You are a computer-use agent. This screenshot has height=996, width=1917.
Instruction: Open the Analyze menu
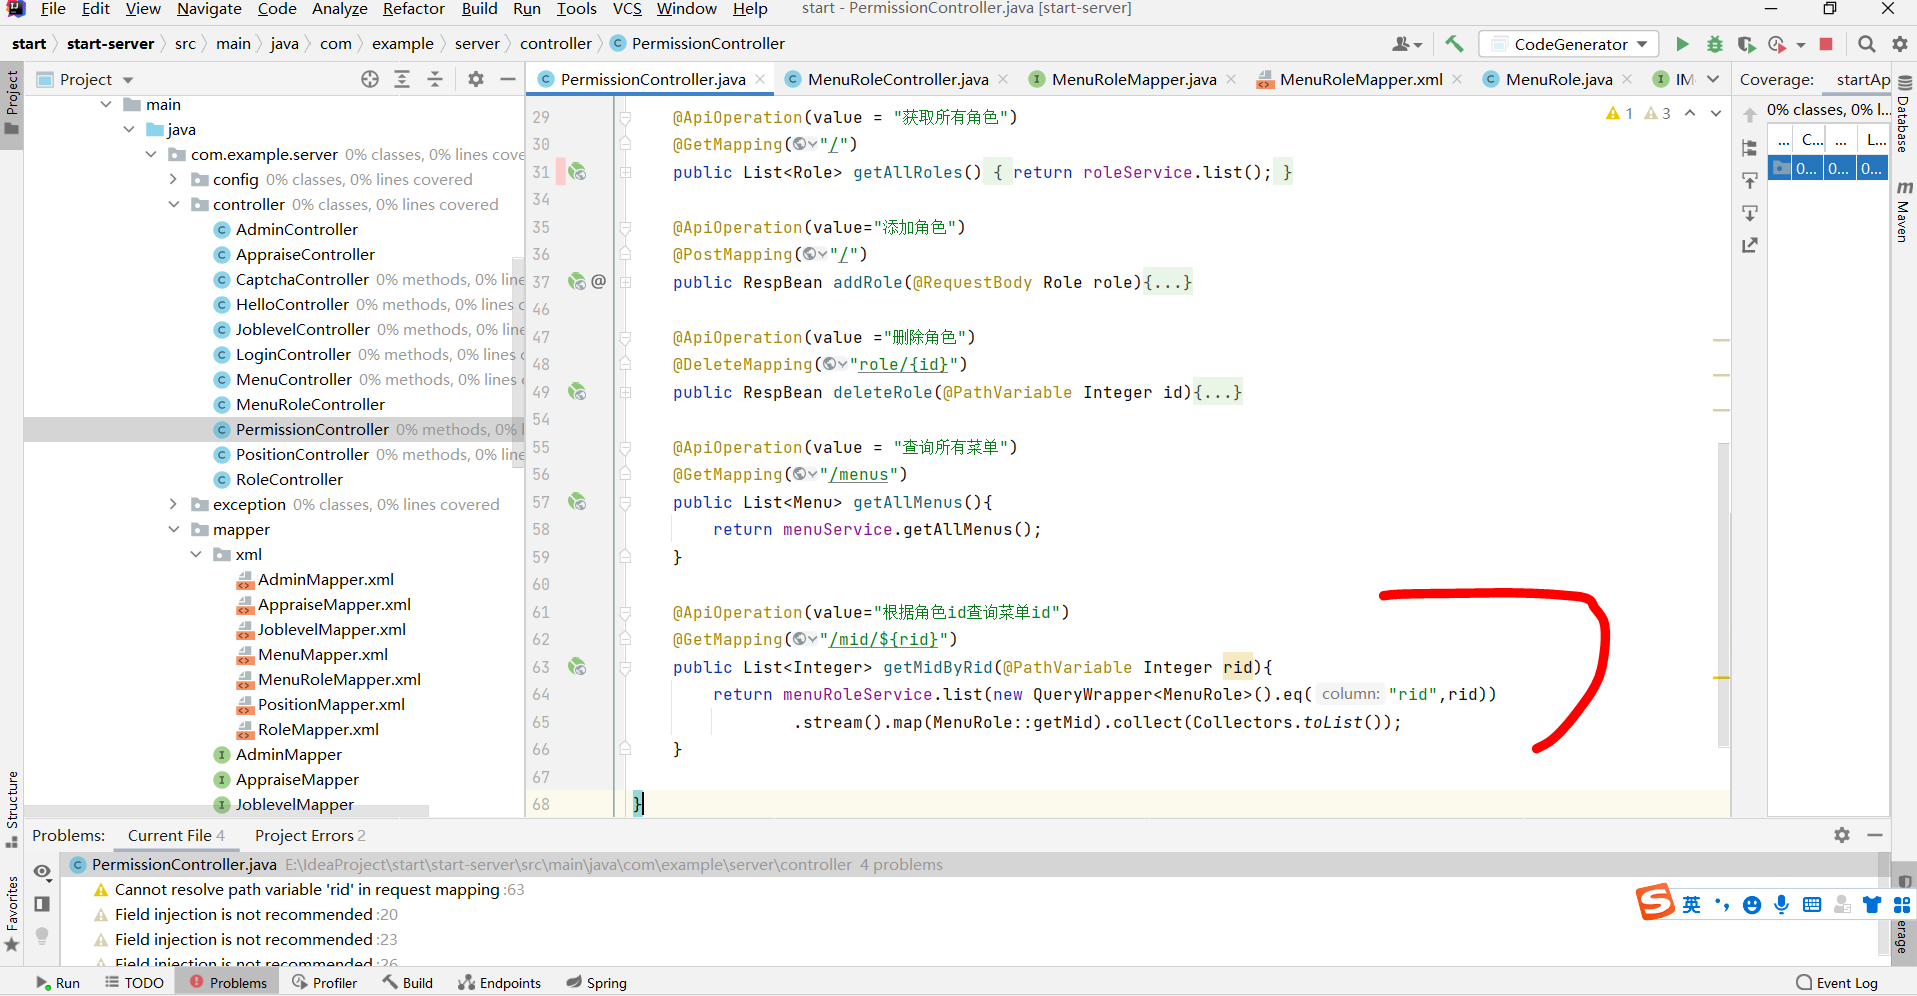(340, 9)
